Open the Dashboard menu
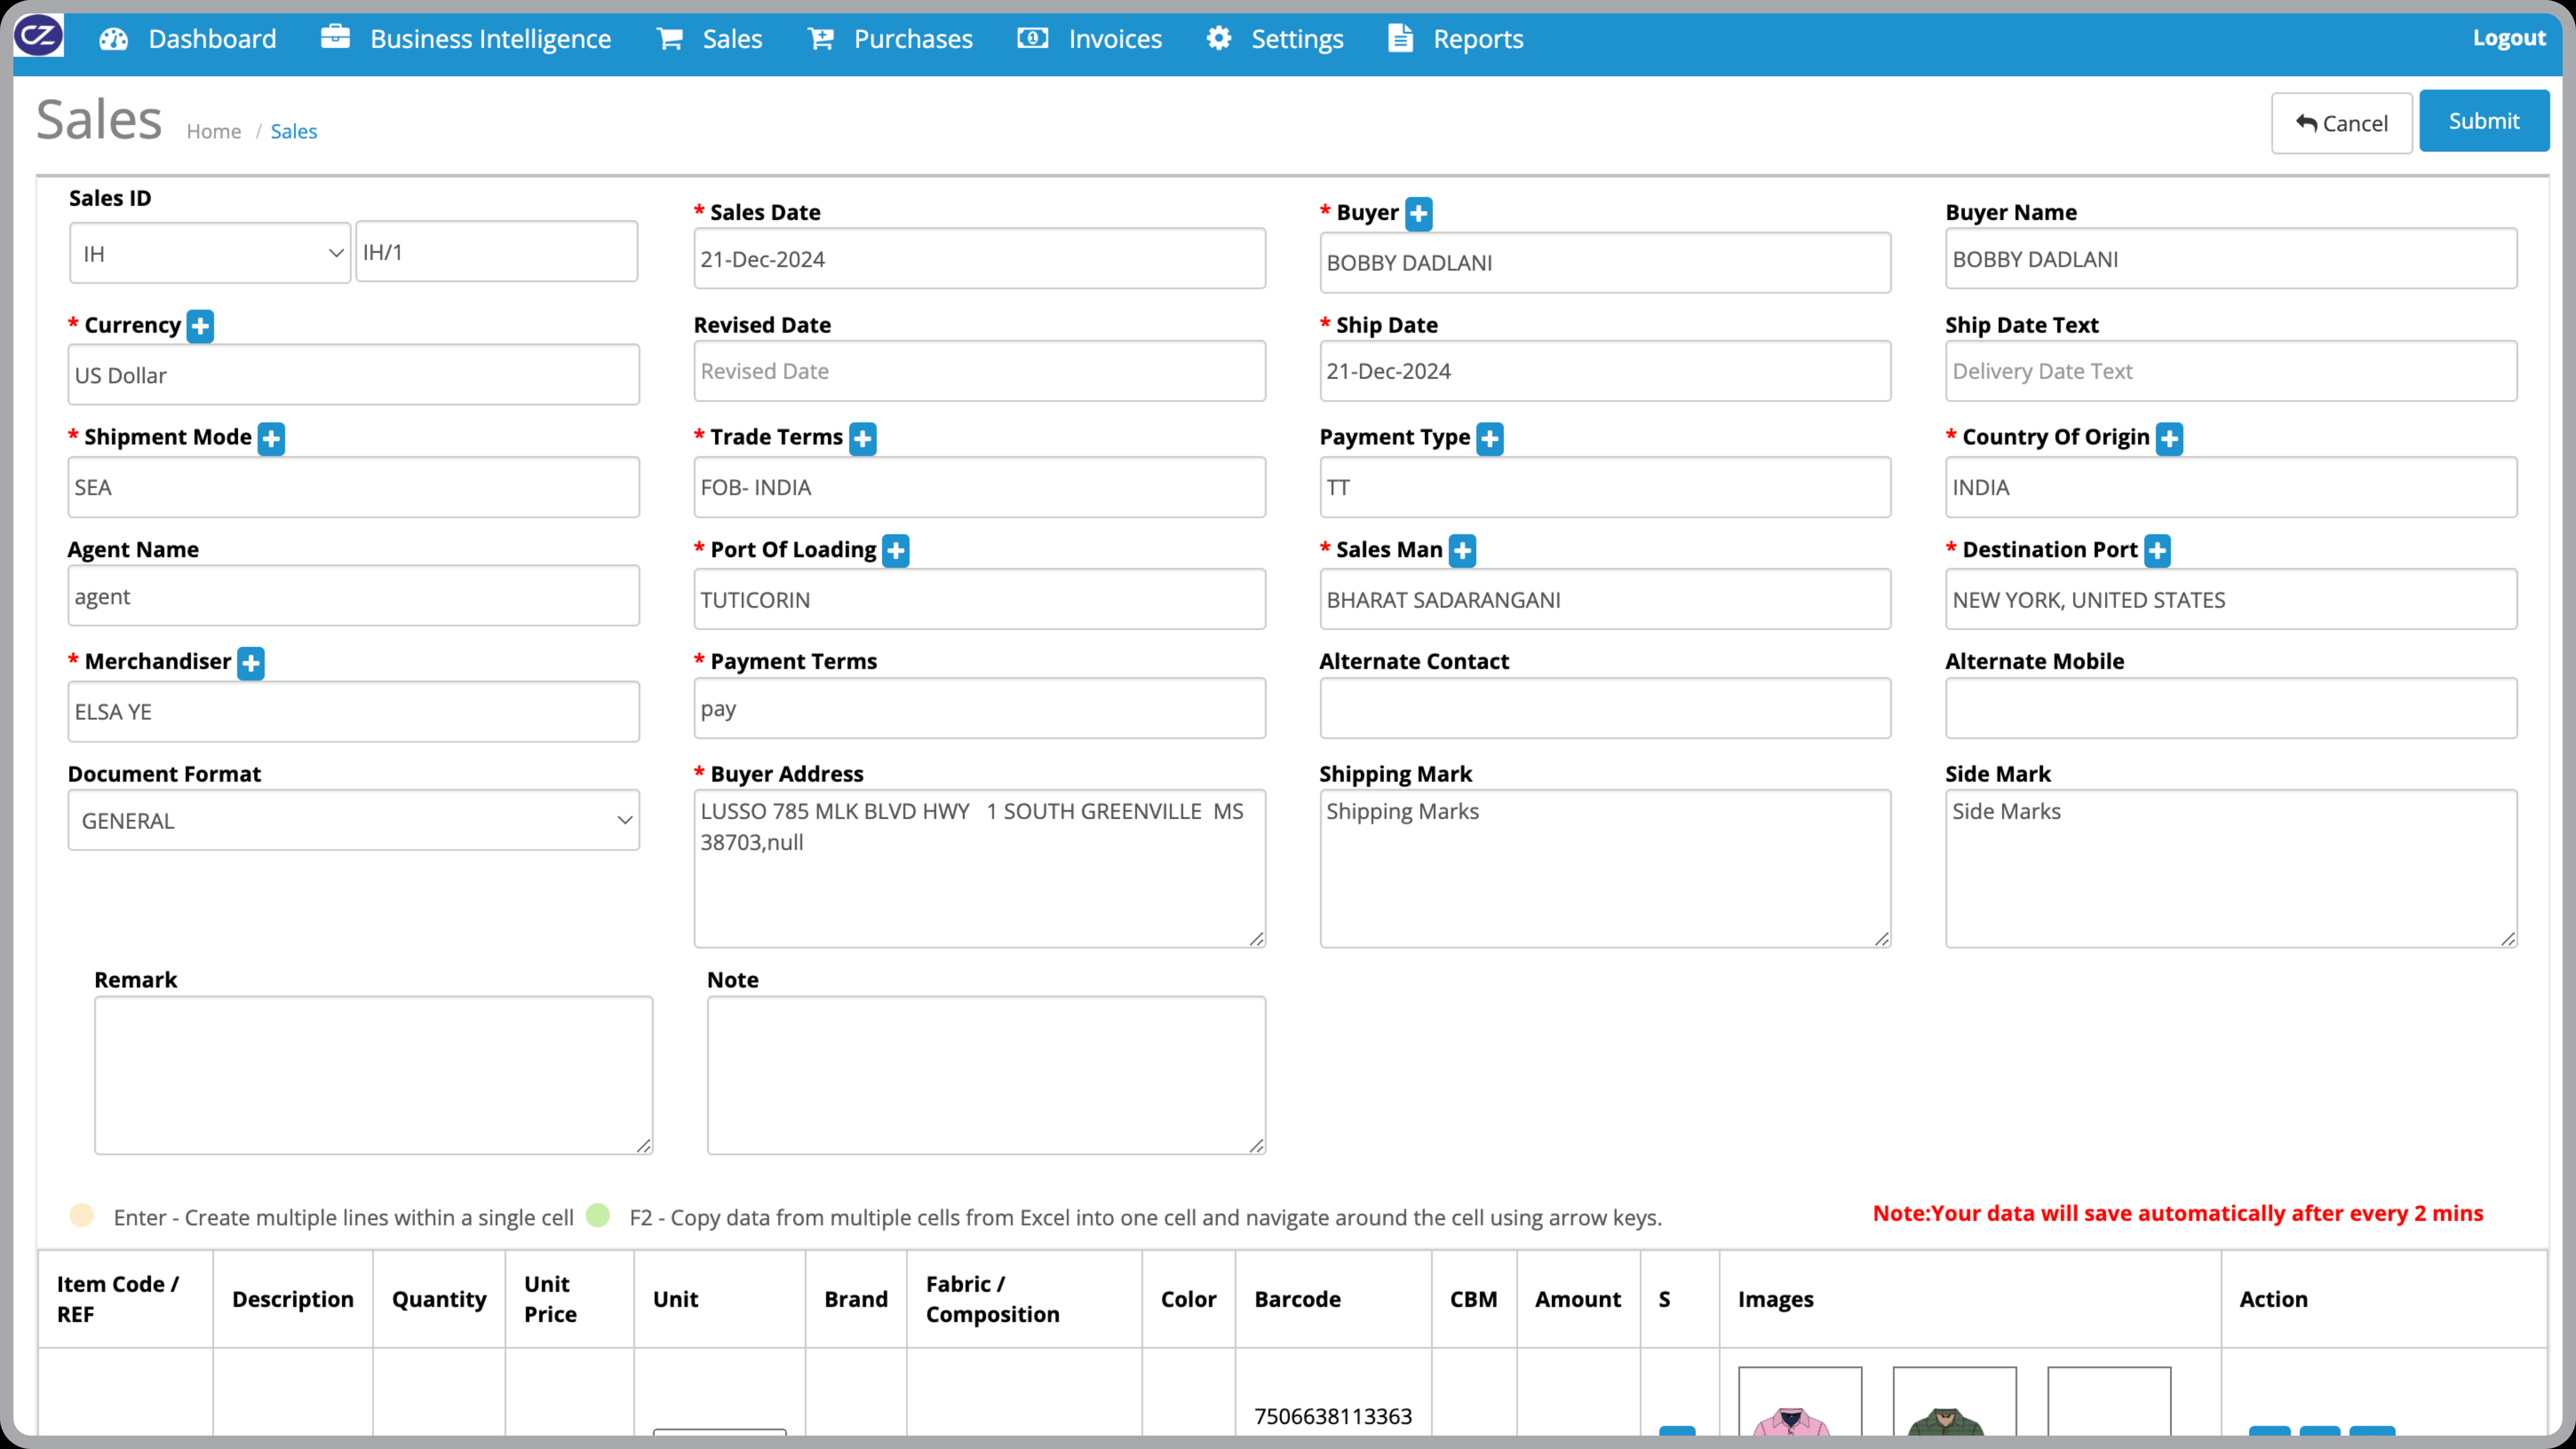 point(212,39)
